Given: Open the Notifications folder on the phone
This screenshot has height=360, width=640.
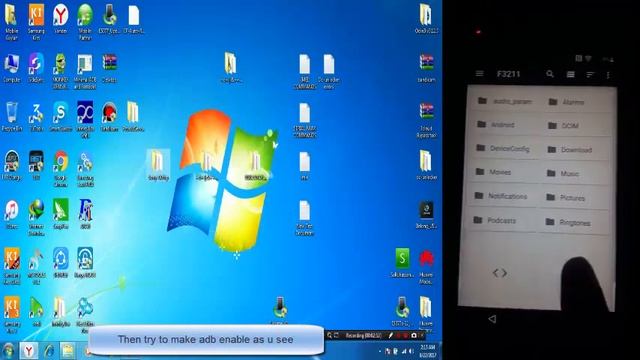Looking at the screenshot, I should [x=504, y=196].
